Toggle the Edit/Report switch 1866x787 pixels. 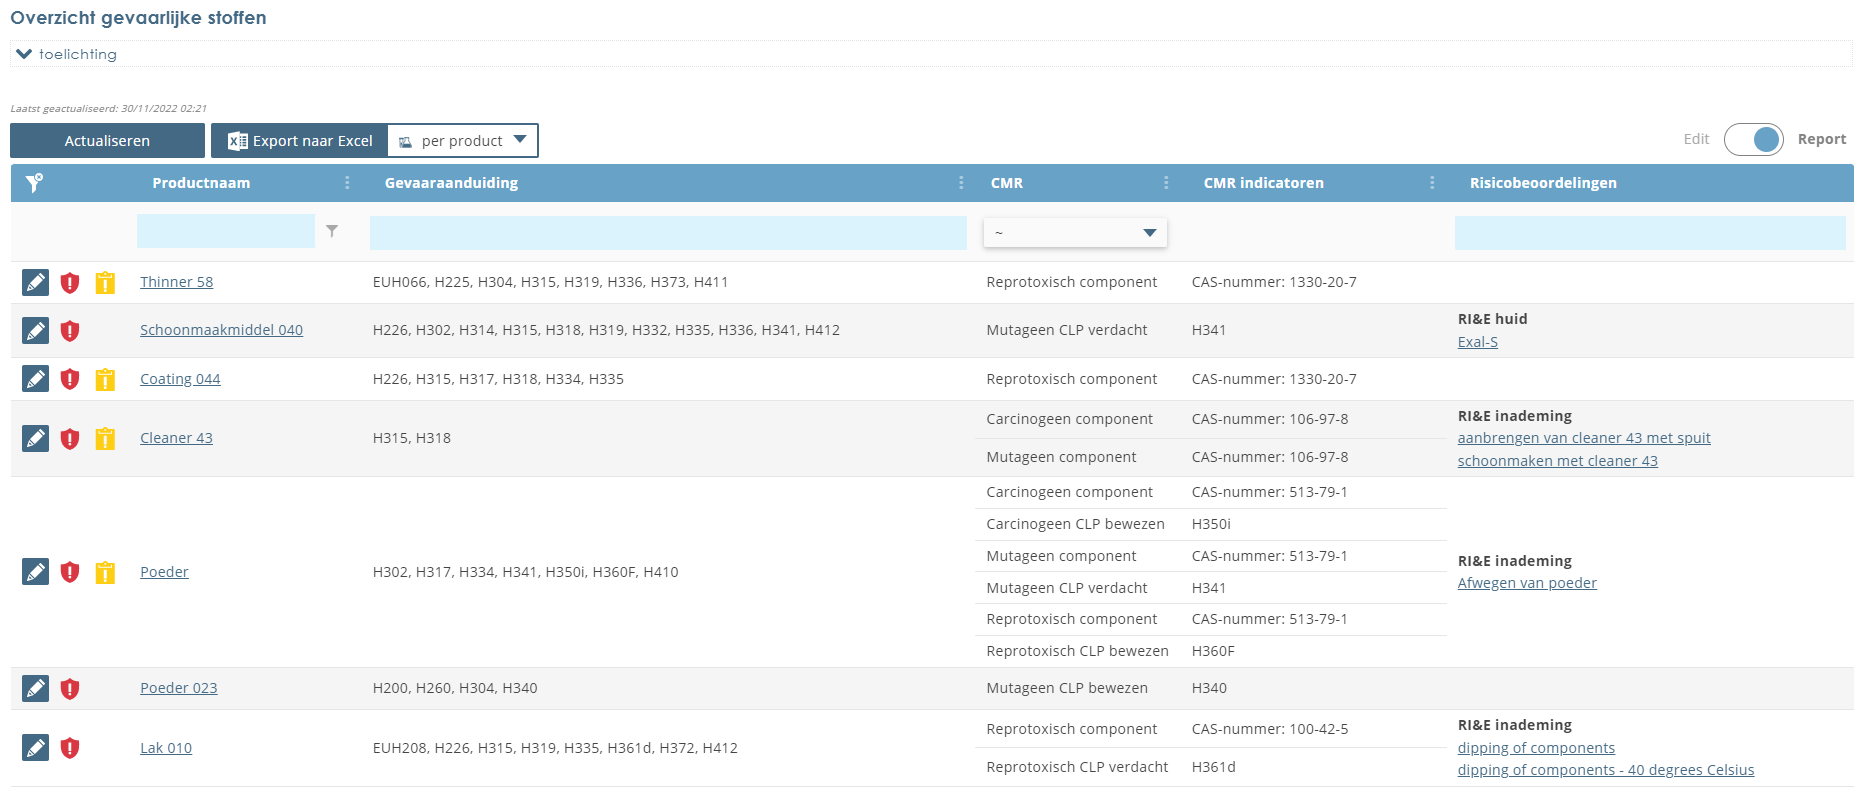coord(1753,140)
